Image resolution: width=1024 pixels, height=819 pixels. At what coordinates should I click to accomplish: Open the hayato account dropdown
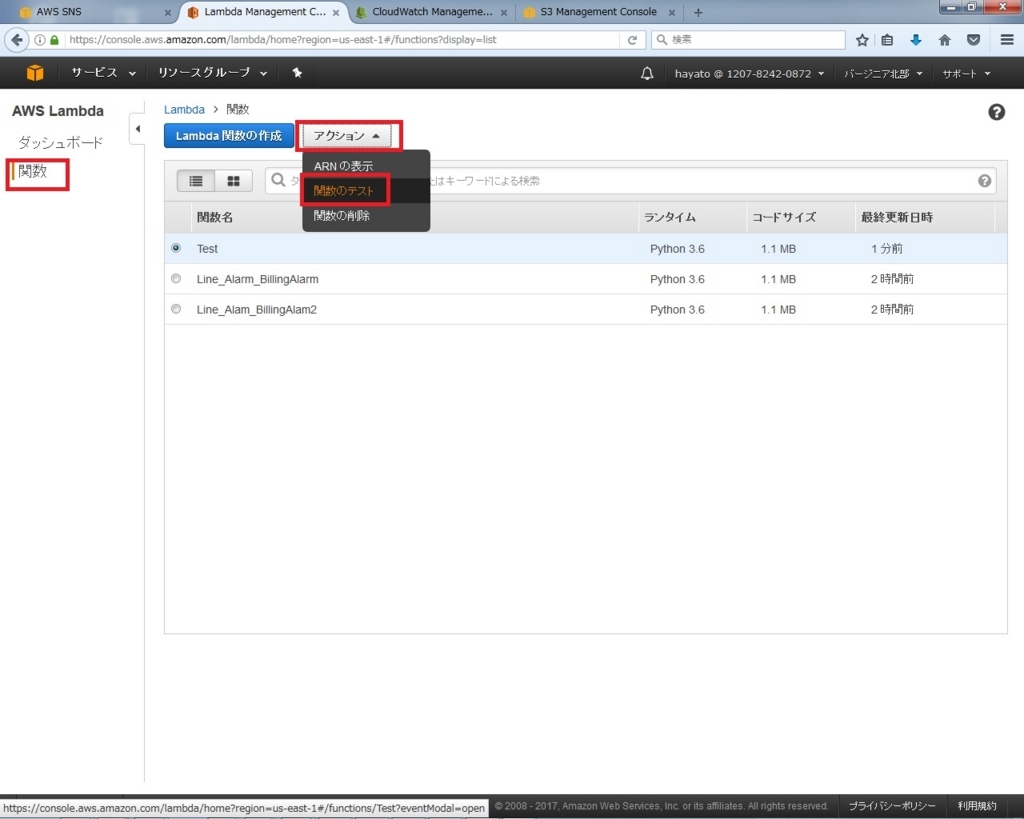(x=749, y=74)
